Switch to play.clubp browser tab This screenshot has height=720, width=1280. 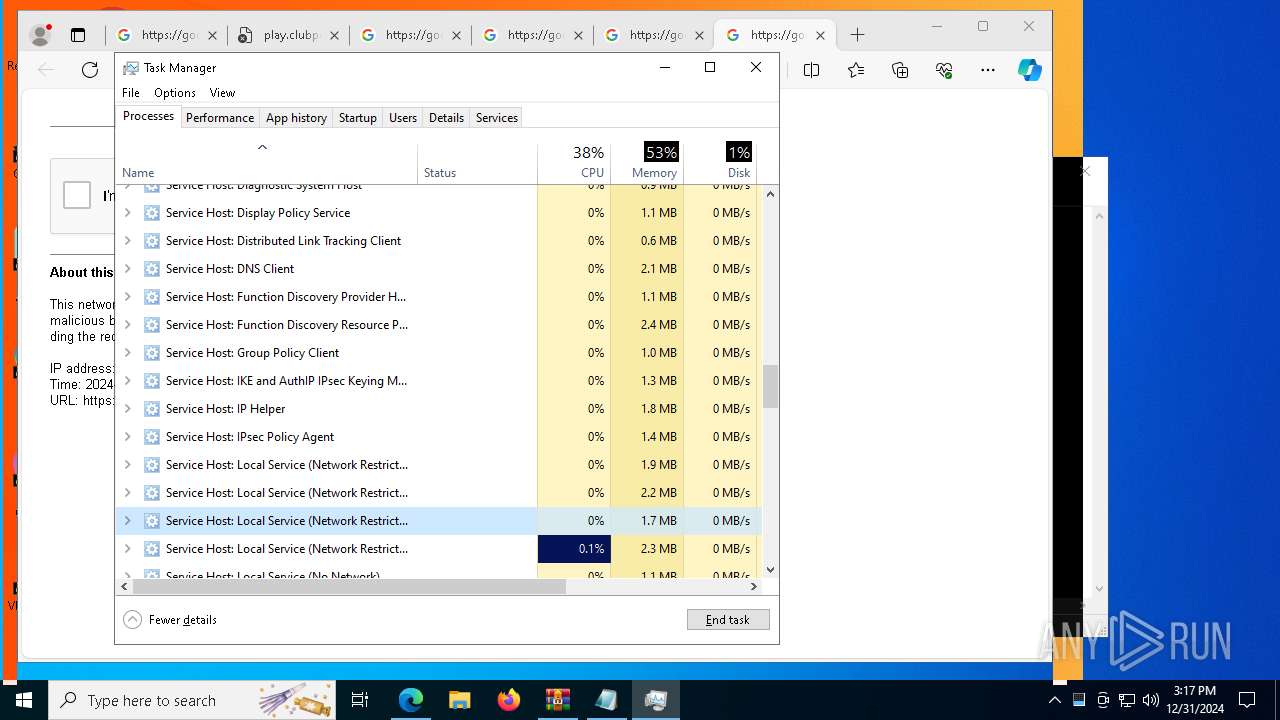coord(288,35)
